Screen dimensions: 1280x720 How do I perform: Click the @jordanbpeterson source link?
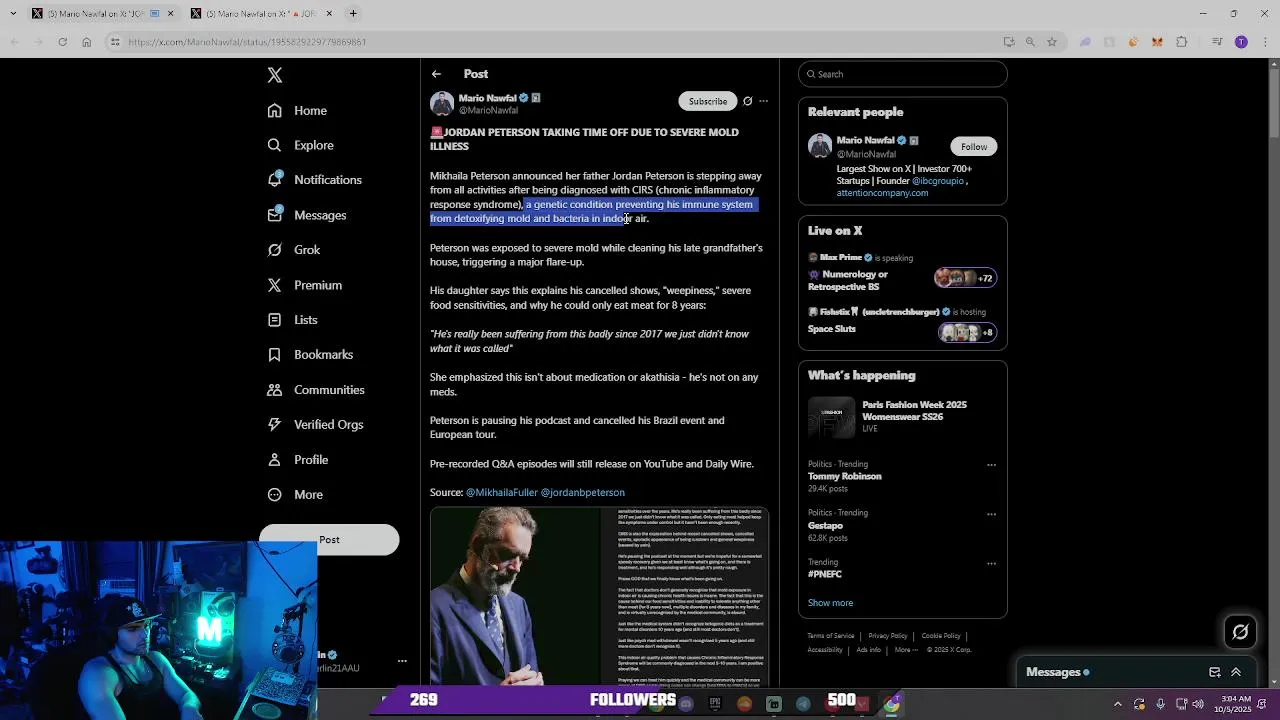tap(583, 492)
